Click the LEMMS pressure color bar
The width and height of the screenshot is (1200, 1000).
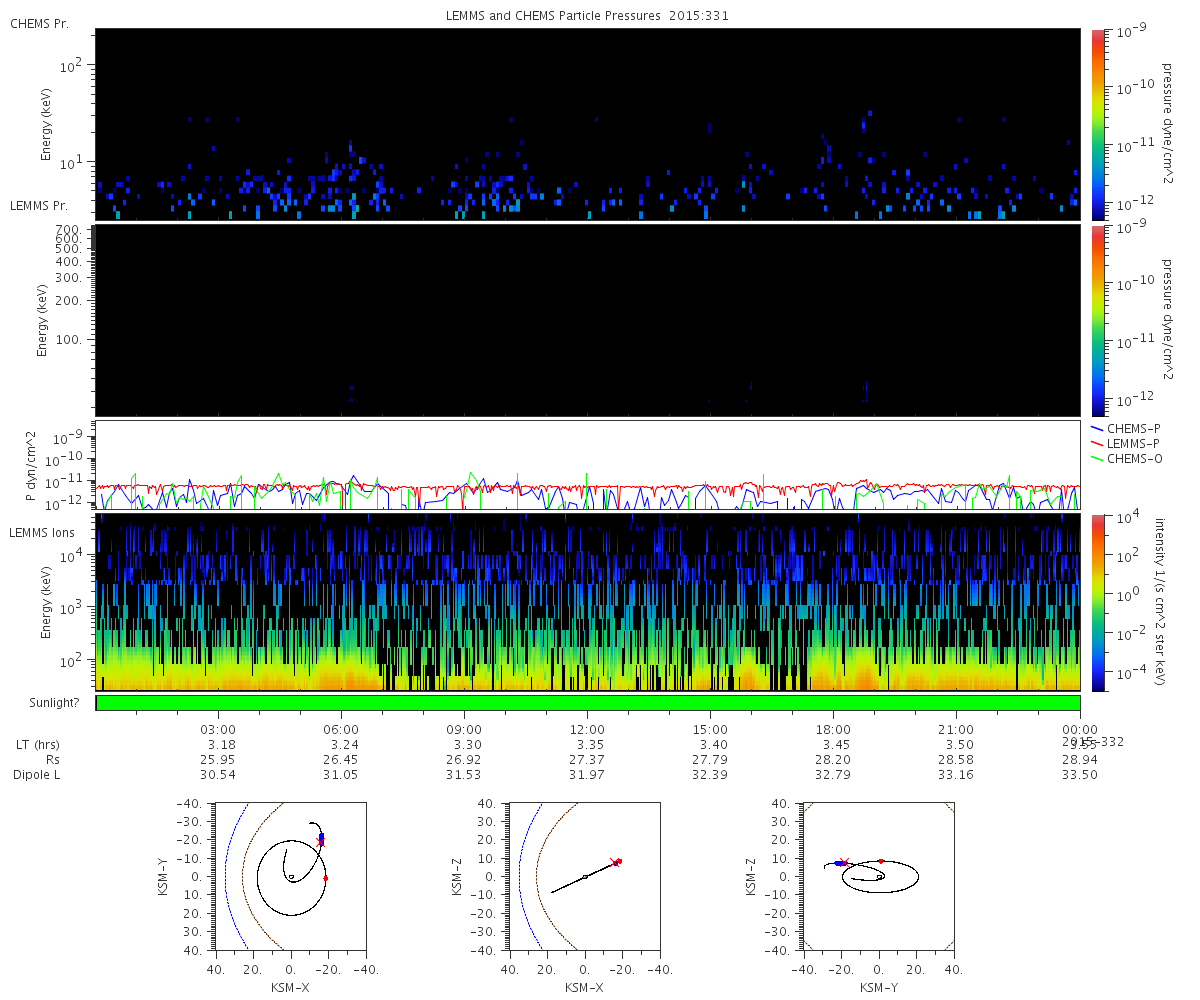tap(1097, 320)
